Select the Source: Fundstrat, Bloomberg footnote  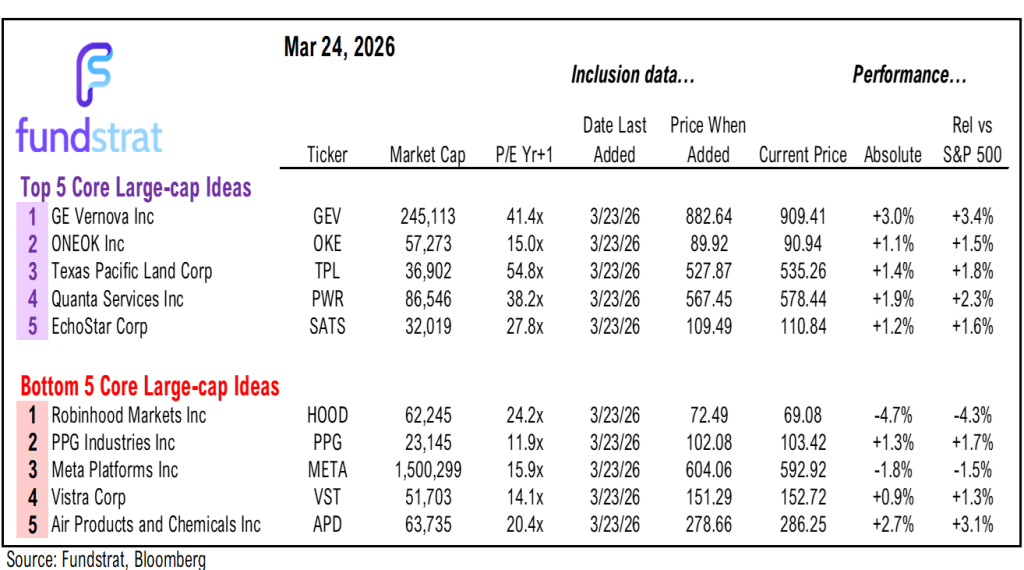pos(105,560)
